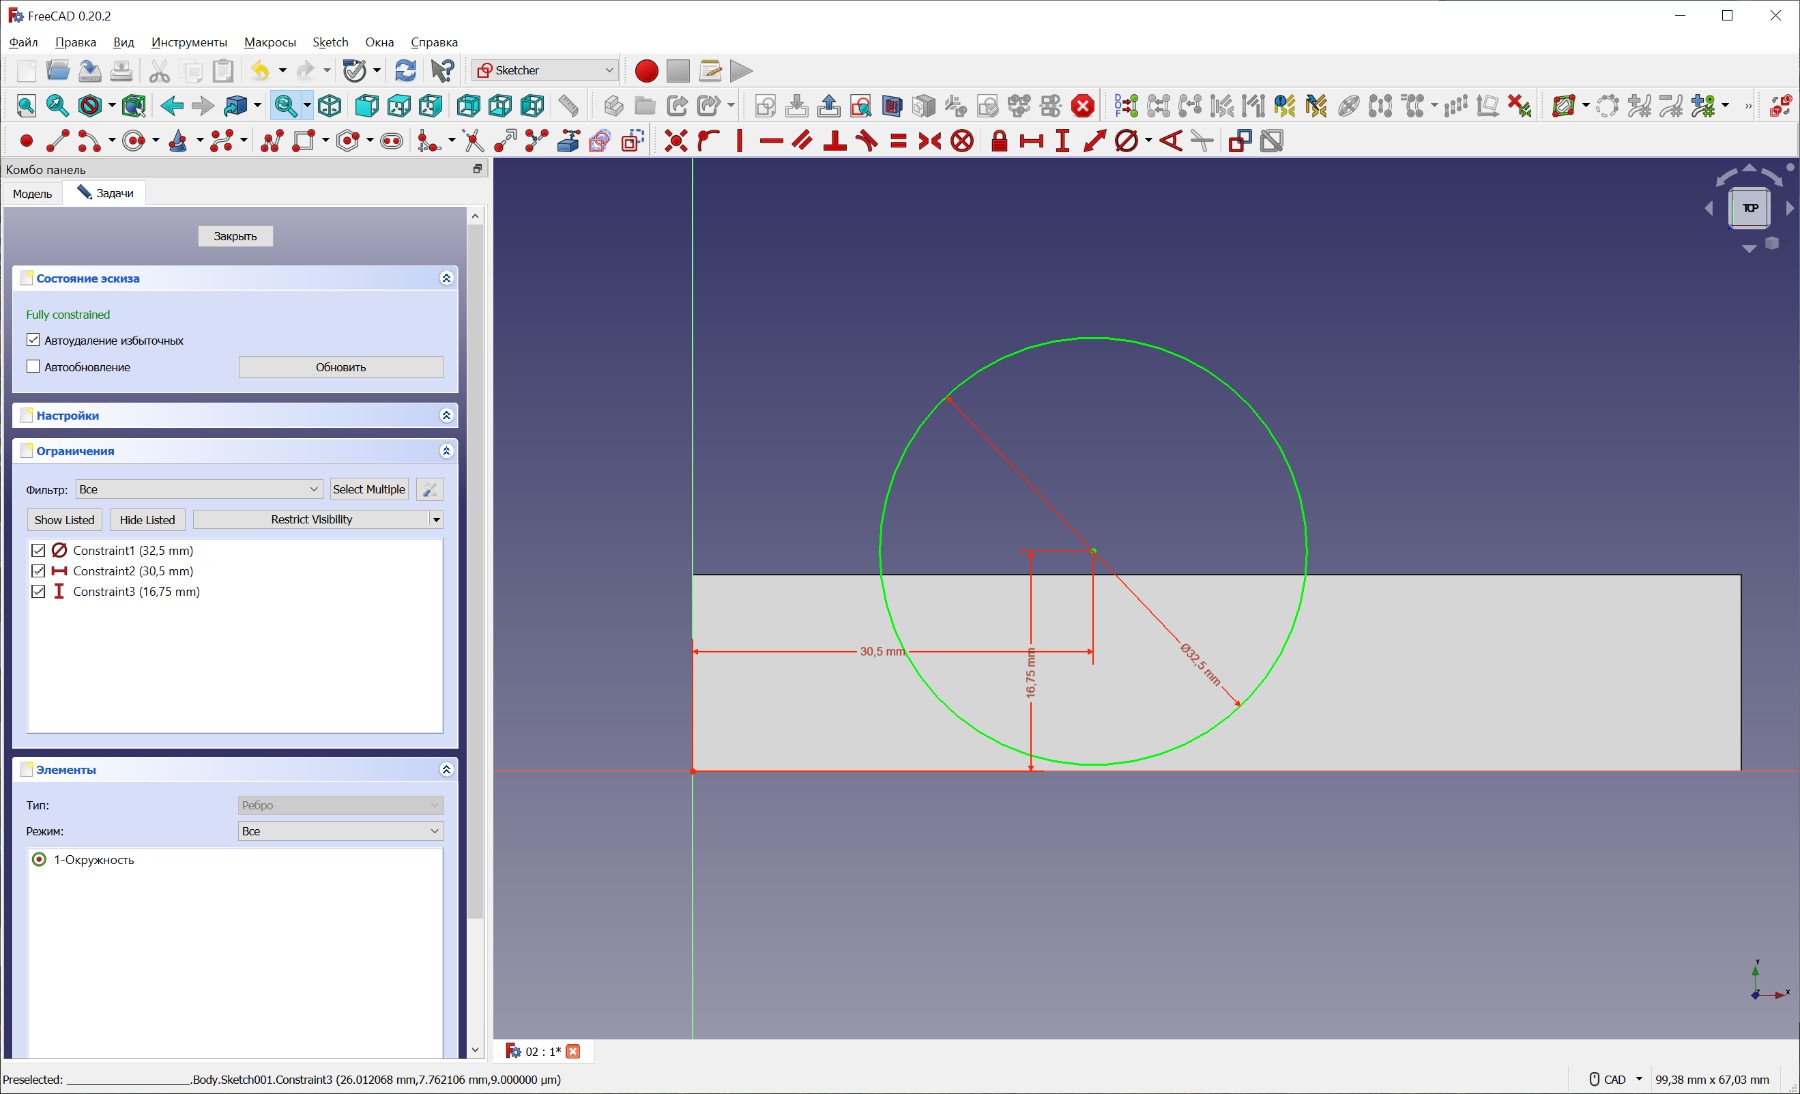Screen dimensions: 1800x1094
Task: Select the Create line tool
Action: pyautogui.click(x=58, y=141)
